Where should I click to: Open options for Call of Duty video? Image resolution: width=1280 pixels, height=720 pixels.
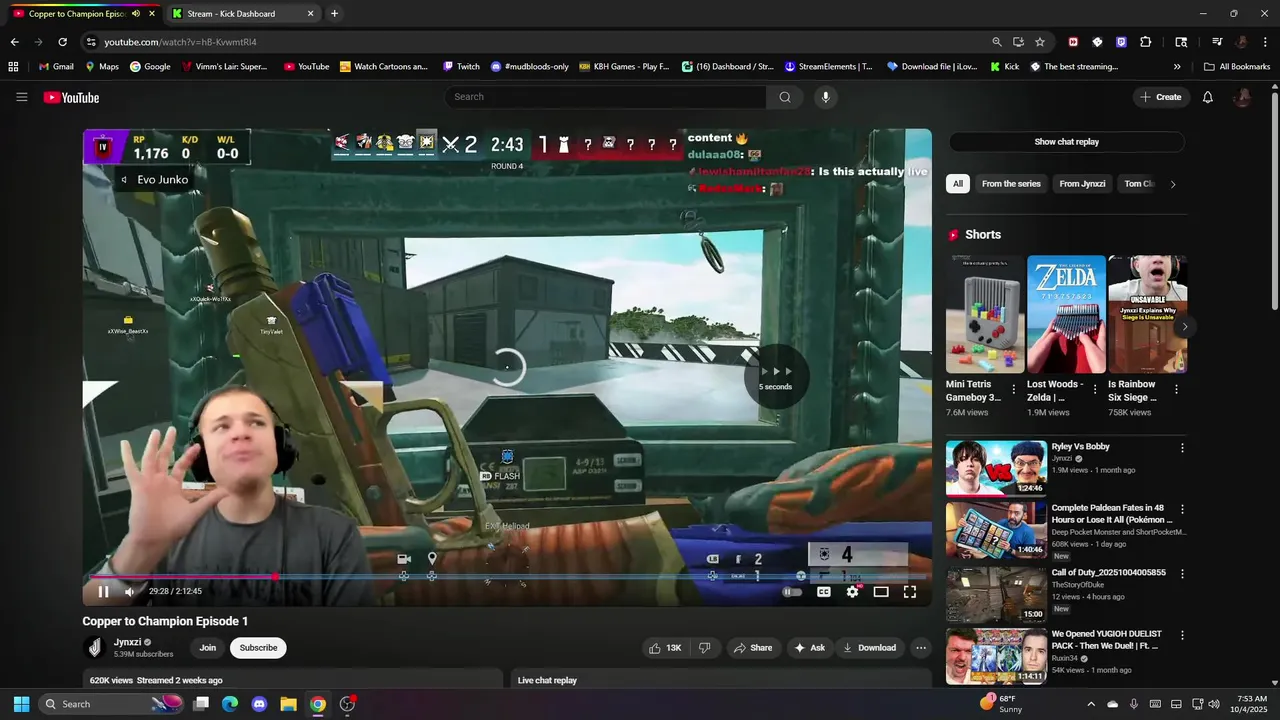click(x=1182, y=574)
